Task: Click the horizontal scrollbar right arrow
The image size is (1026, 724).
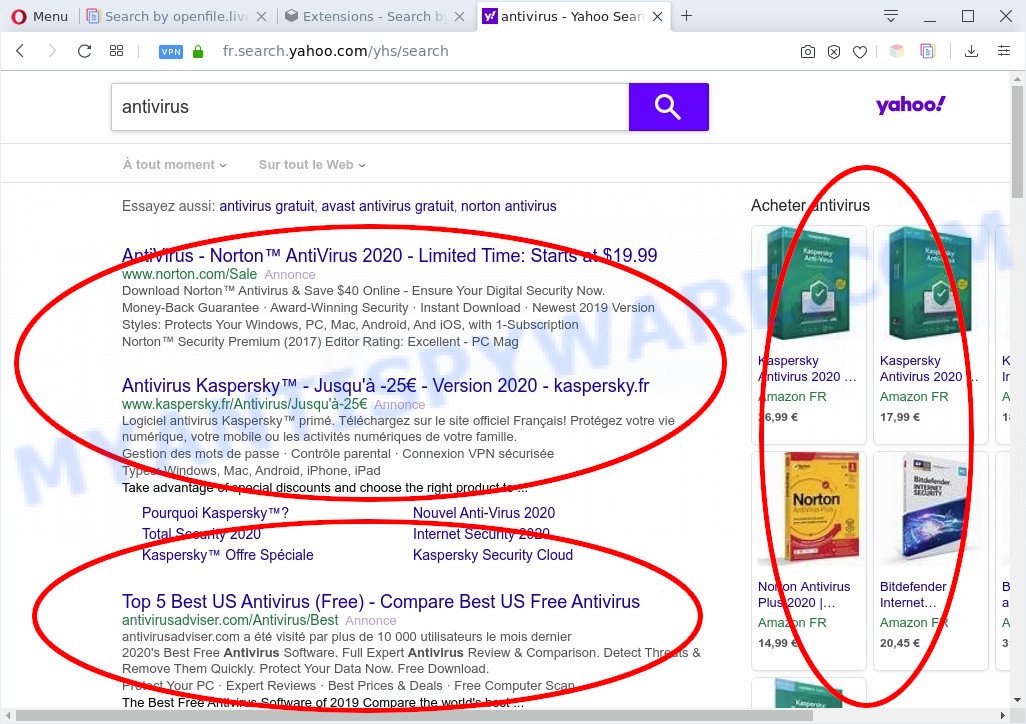Action: point(1002,715)
